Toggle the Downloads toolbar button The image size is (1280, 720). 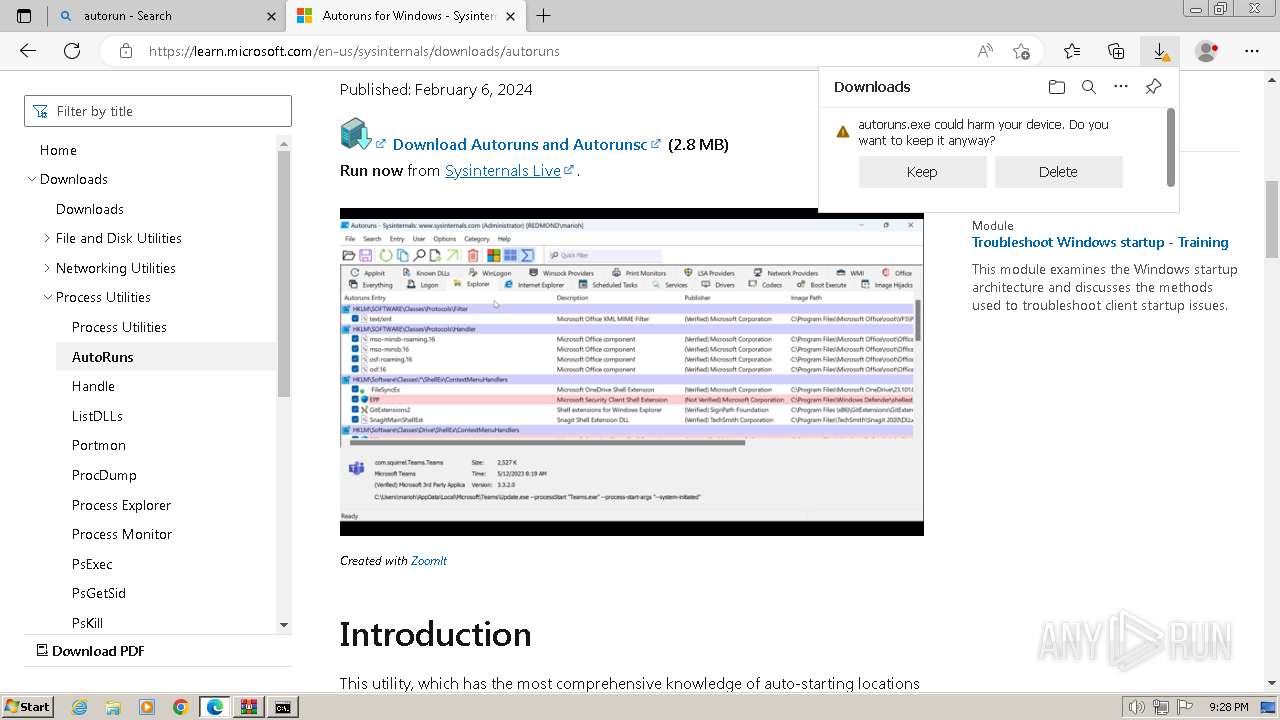tap(1160, 51)
